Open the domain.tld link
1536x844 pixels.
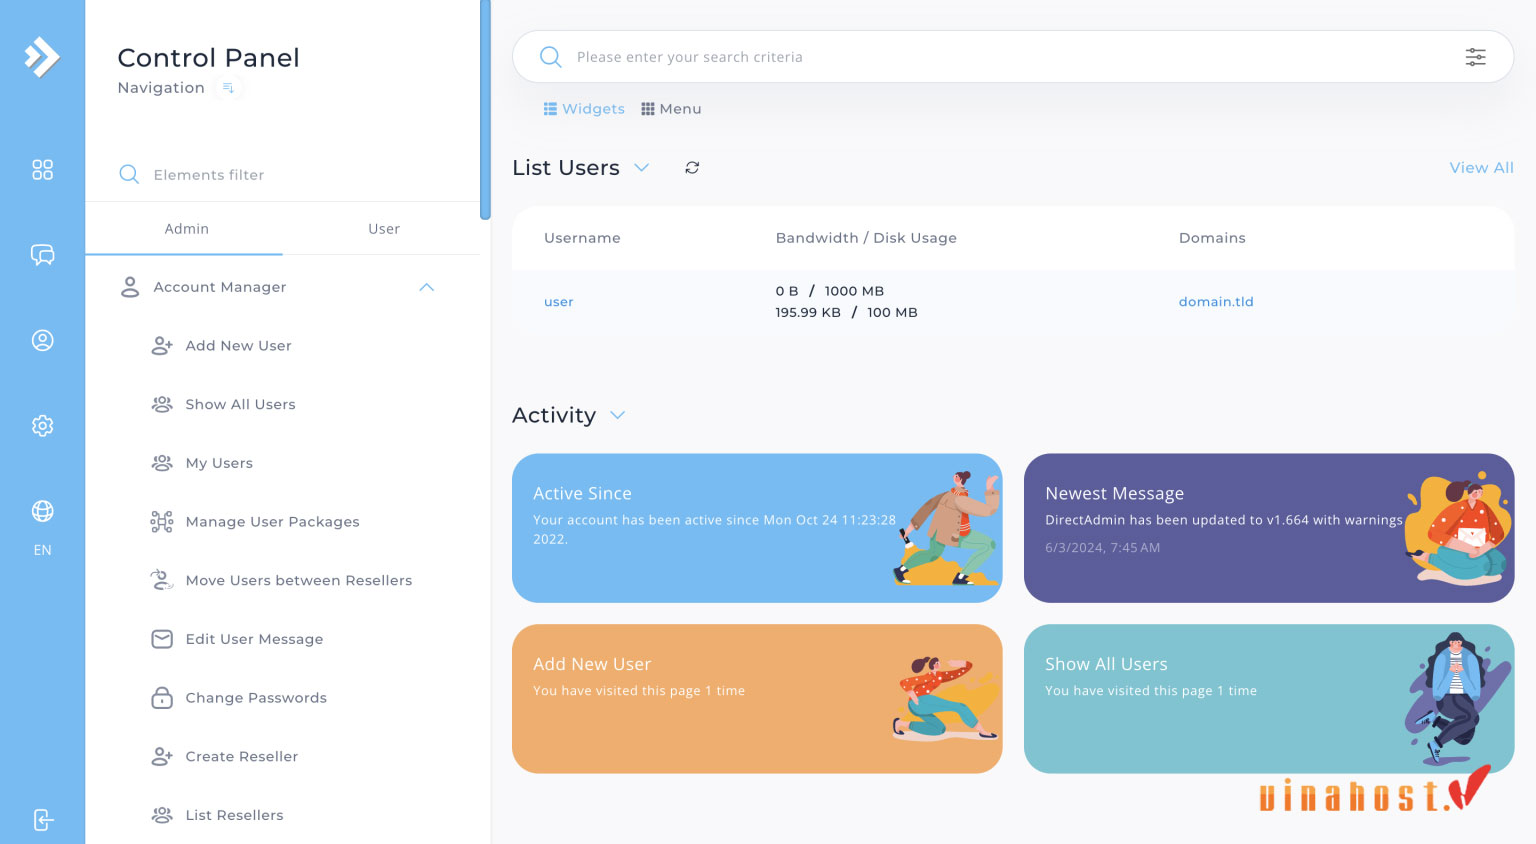(x=1215, y=302)
